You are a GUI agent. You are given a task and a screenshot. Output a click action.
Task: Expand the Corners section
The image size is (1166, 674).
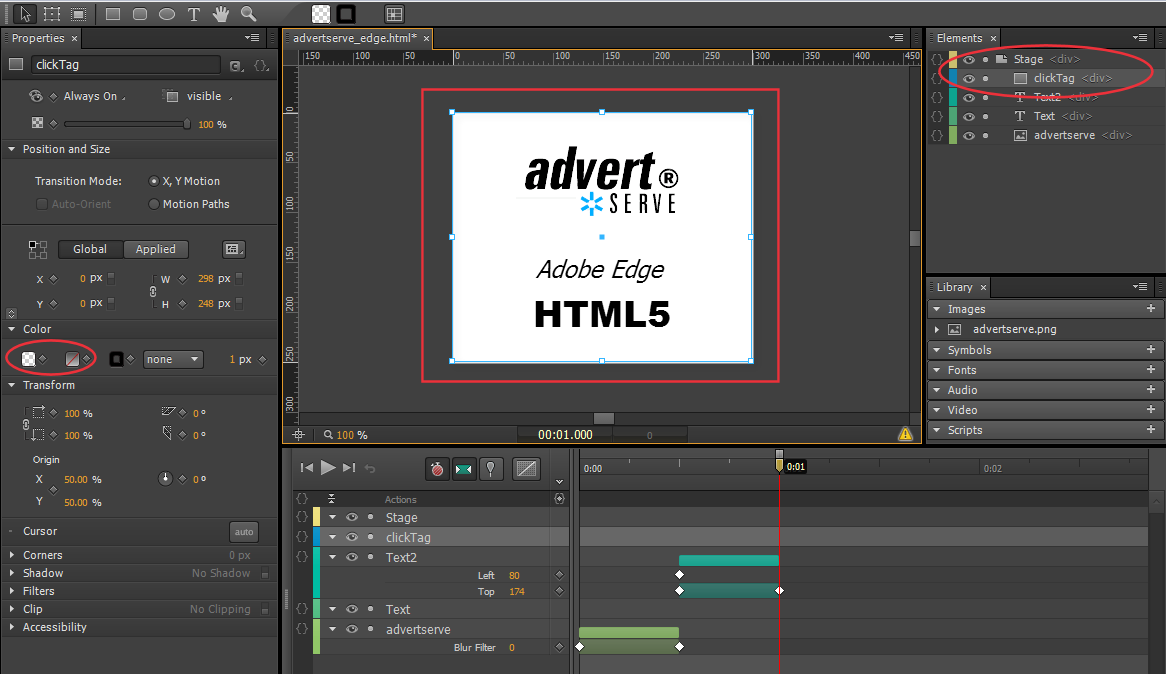pos(12,555)
